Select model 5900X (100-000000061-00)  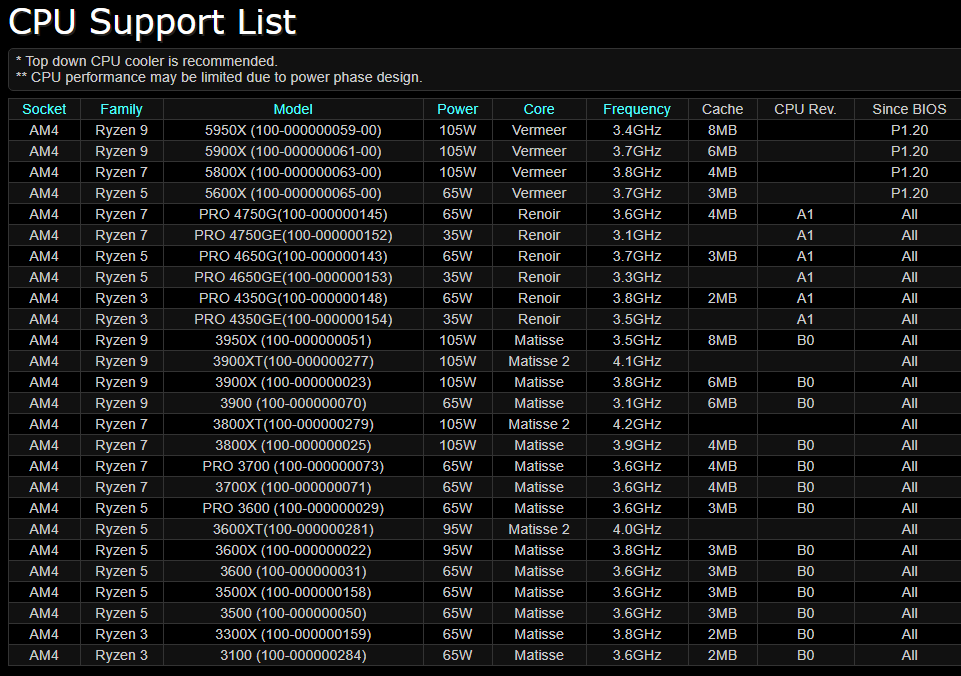tap(293, 151)
